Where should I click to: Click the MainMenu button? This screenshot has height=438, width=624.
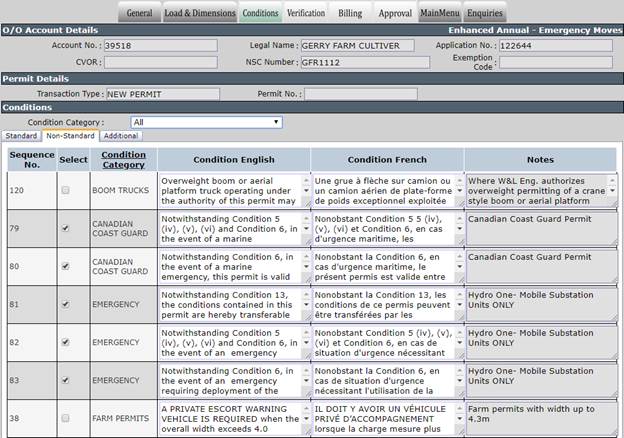(440, 13)
